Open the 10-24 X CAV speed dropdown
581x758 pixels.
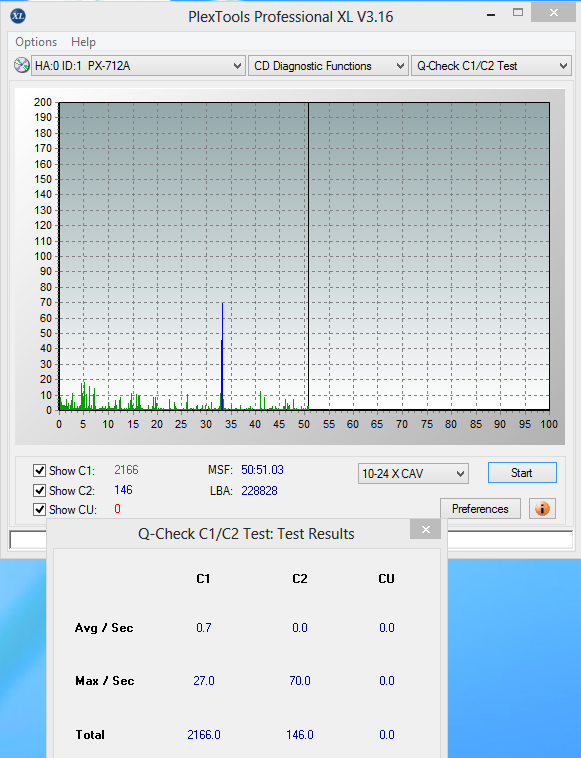tap(413, 473)
